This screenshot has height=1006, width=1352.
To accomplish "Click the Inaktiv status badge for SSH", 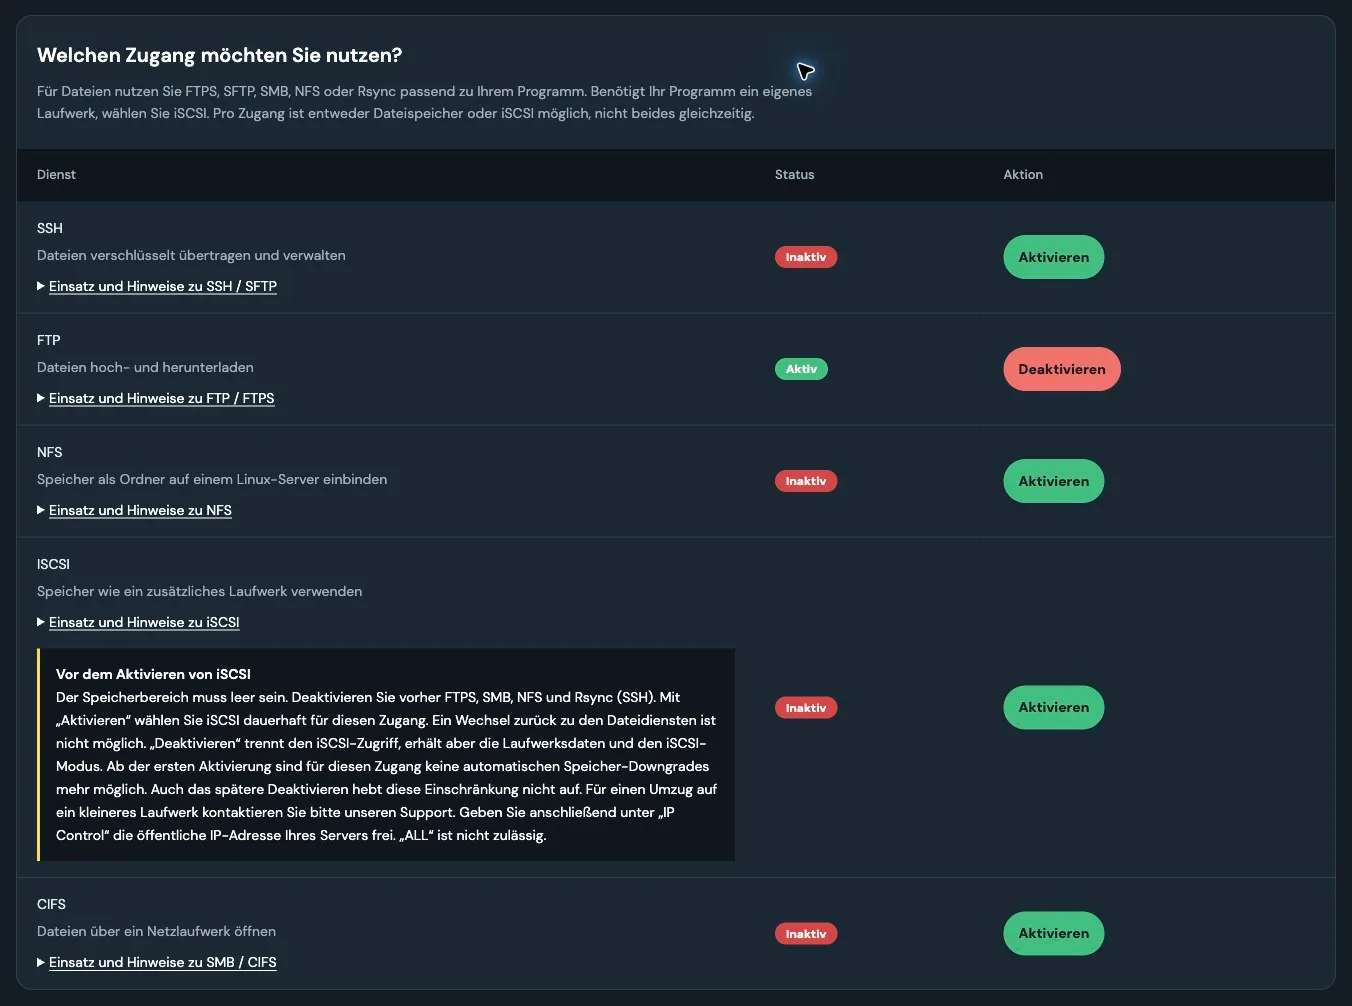I will pyautogui.click(x=805, y=257).
